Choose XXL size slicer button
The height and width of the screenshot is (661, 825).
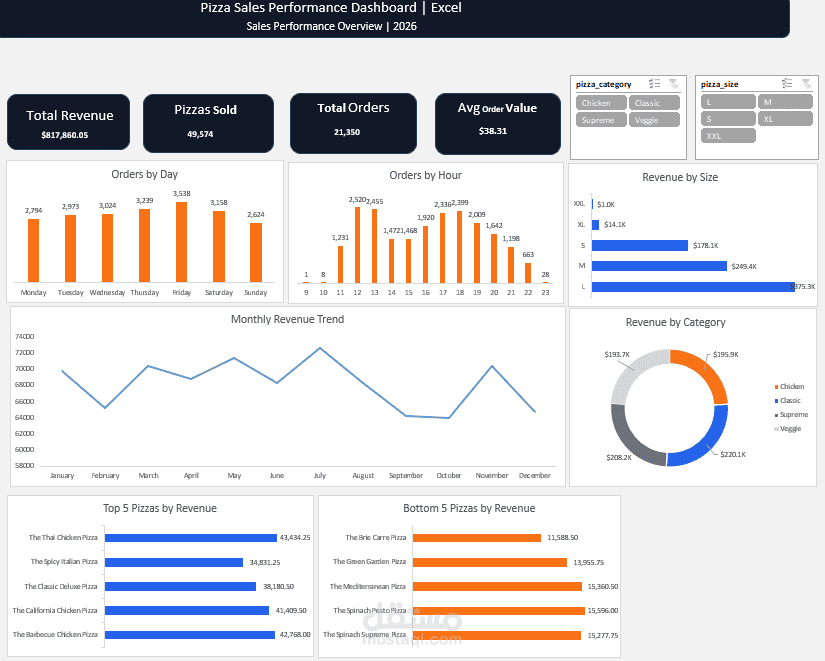728,135
